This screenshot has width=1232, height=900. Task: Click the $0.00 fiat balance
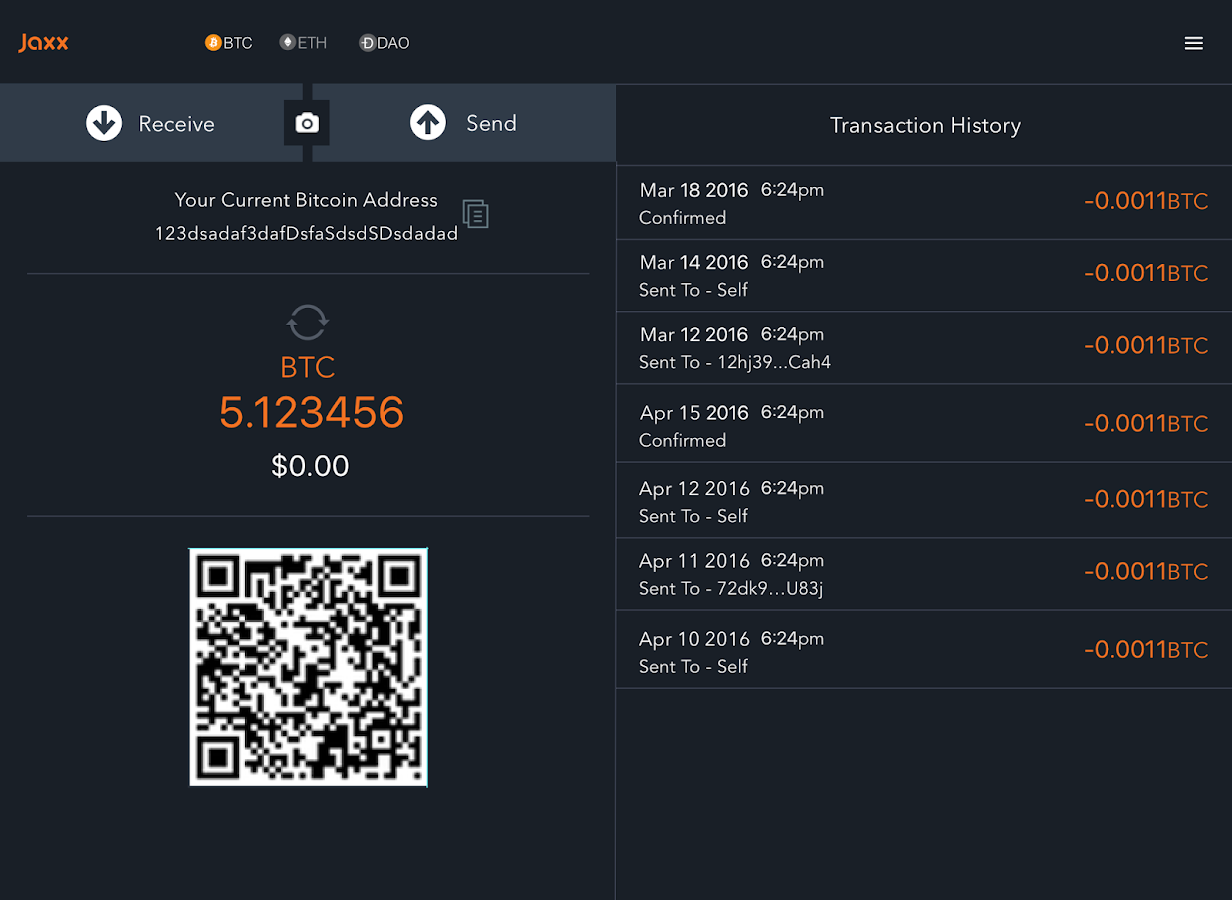[310, 466]
